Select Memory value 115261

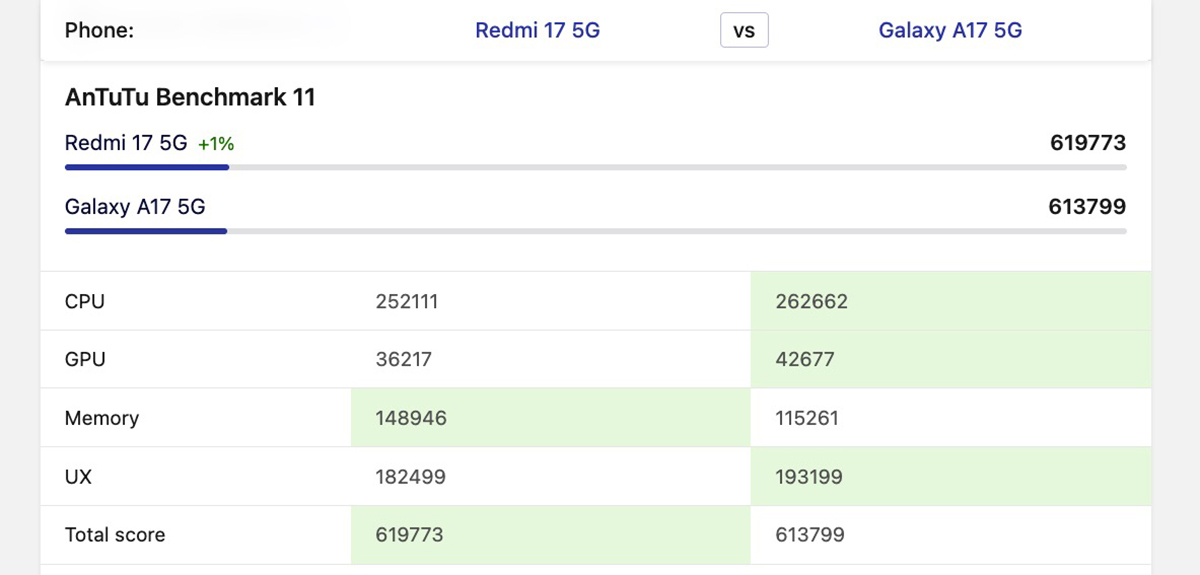click(x=807, y=418)
